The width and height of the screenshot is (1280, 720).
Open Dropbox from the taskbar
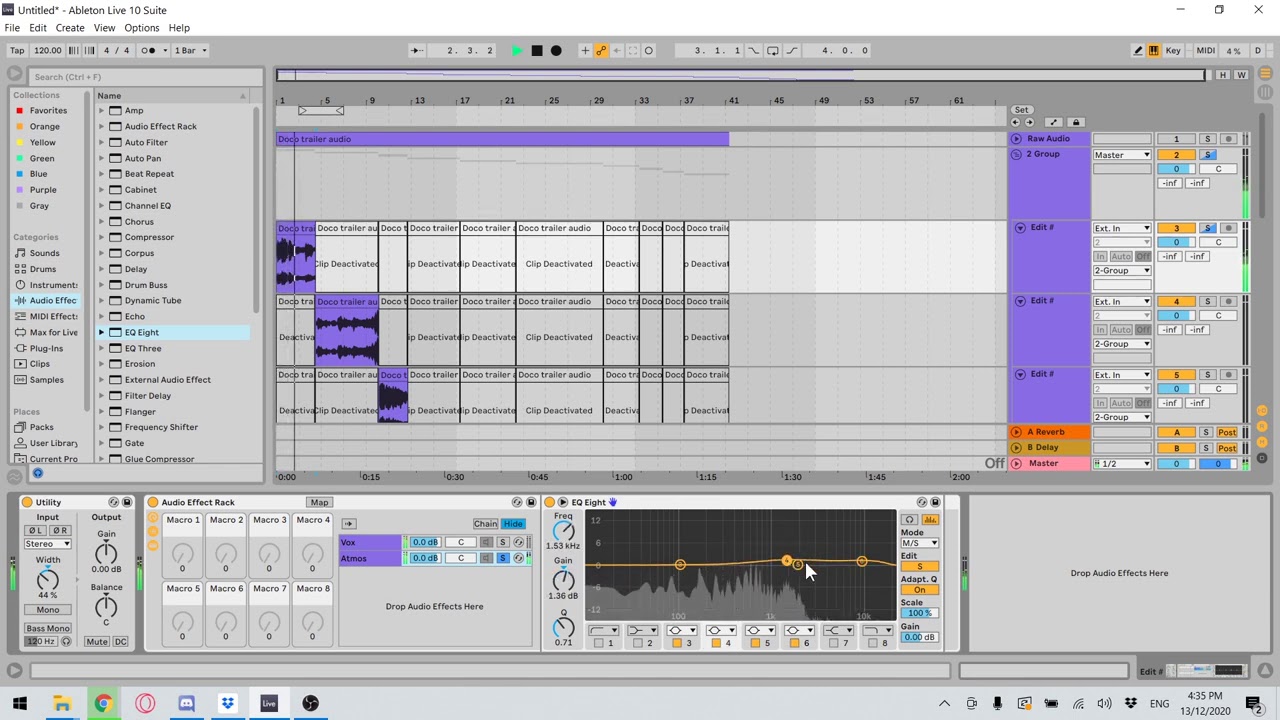coord(228,703)
